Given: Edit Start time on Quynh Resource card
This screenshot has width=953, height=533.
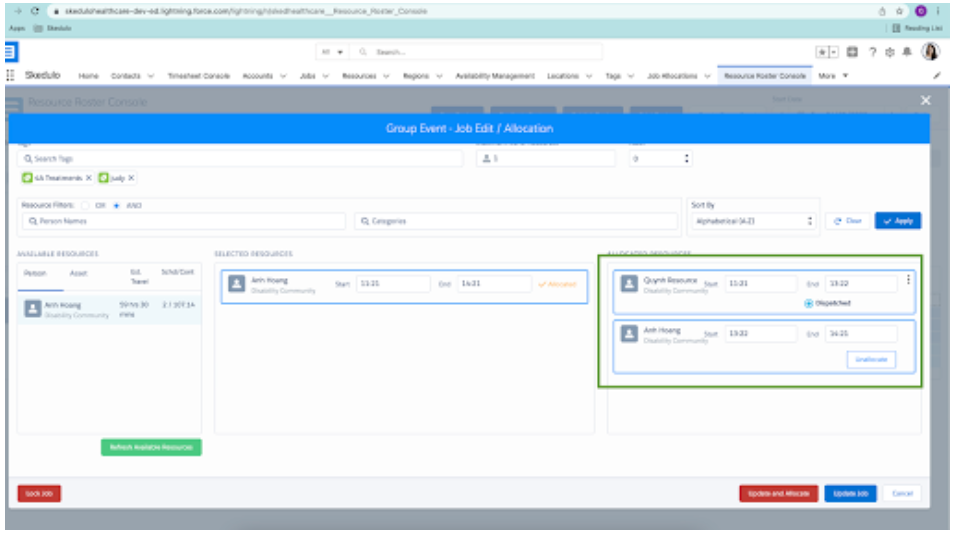Looking at the screenshot, I should [x=760, y=284].
